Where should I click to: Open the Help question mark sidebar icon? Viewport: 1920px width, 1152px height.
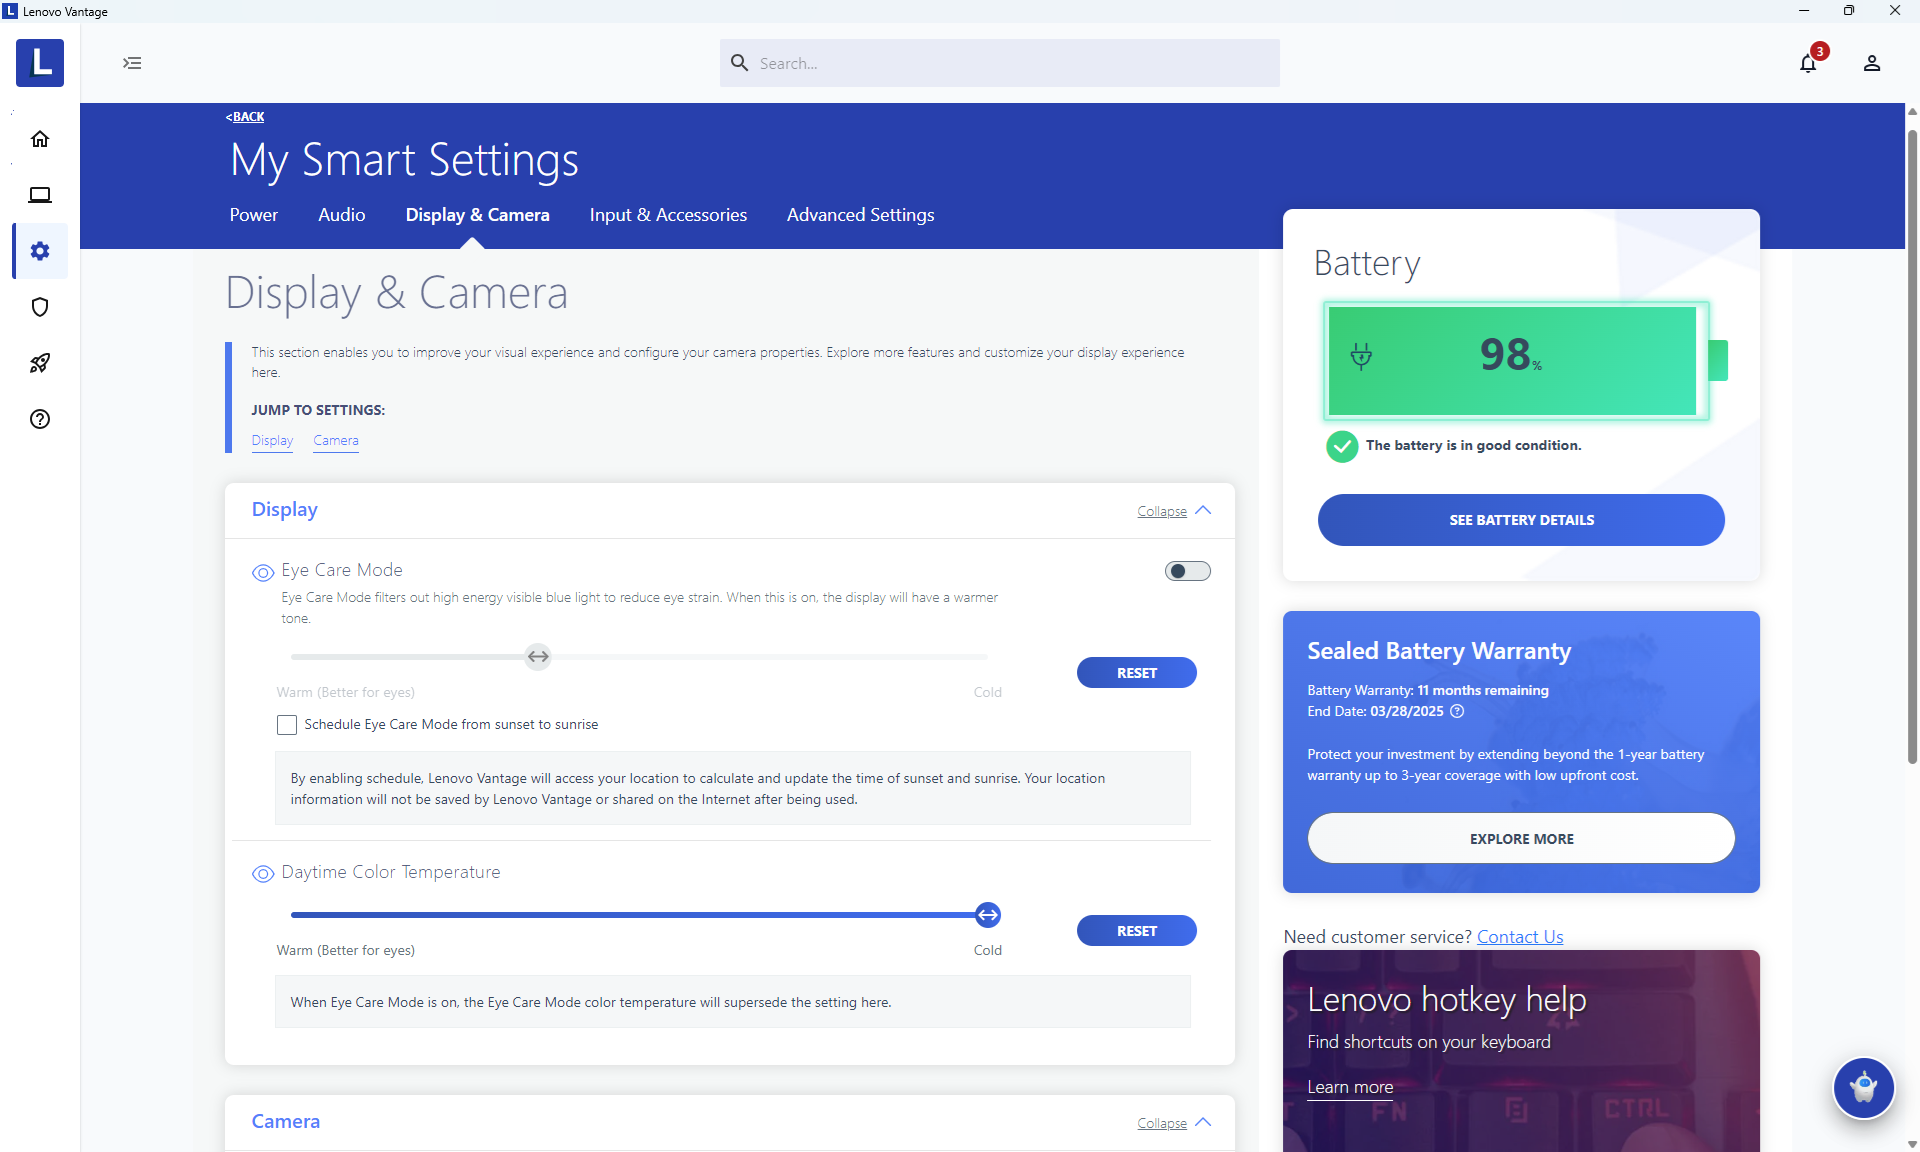click(x=40, y=419)
